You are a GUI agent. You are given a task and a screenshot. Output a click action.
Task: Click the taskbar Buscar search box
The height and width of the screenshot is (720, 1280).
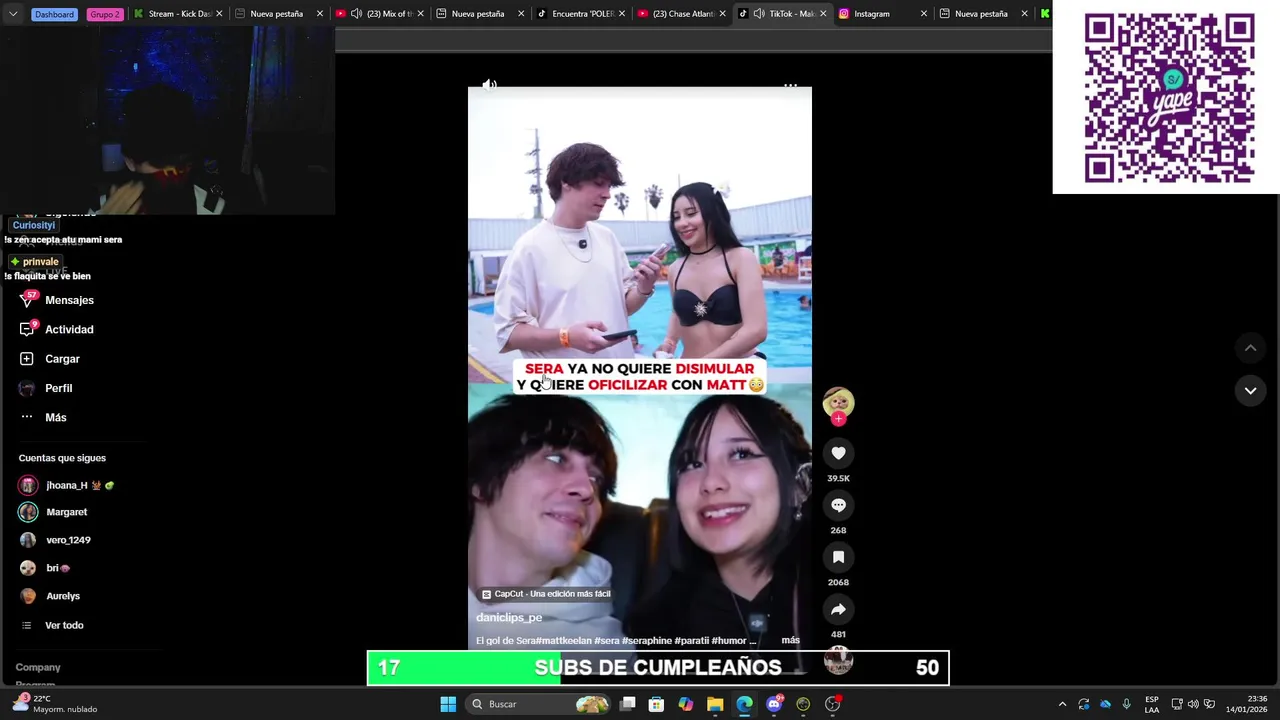coord(538,704)
